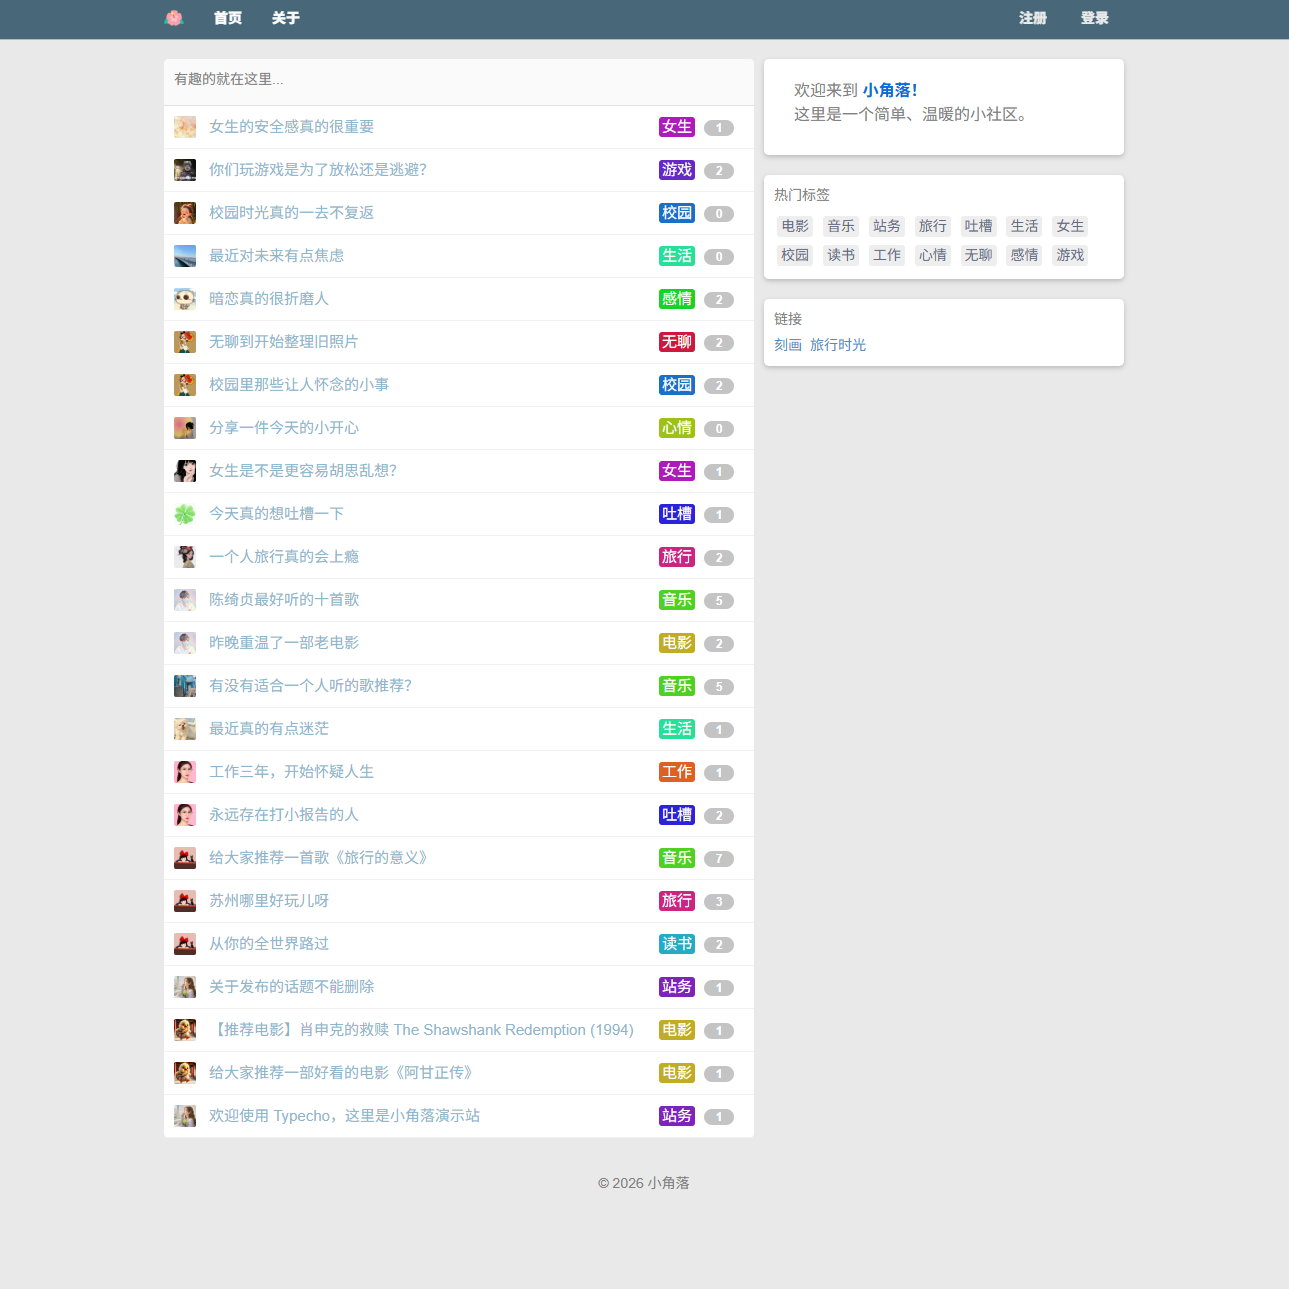Click the 工作 tag badge in post list
Image resolution: width=1289 pixels, height=1289 pixels.
[x=677, y=772]
